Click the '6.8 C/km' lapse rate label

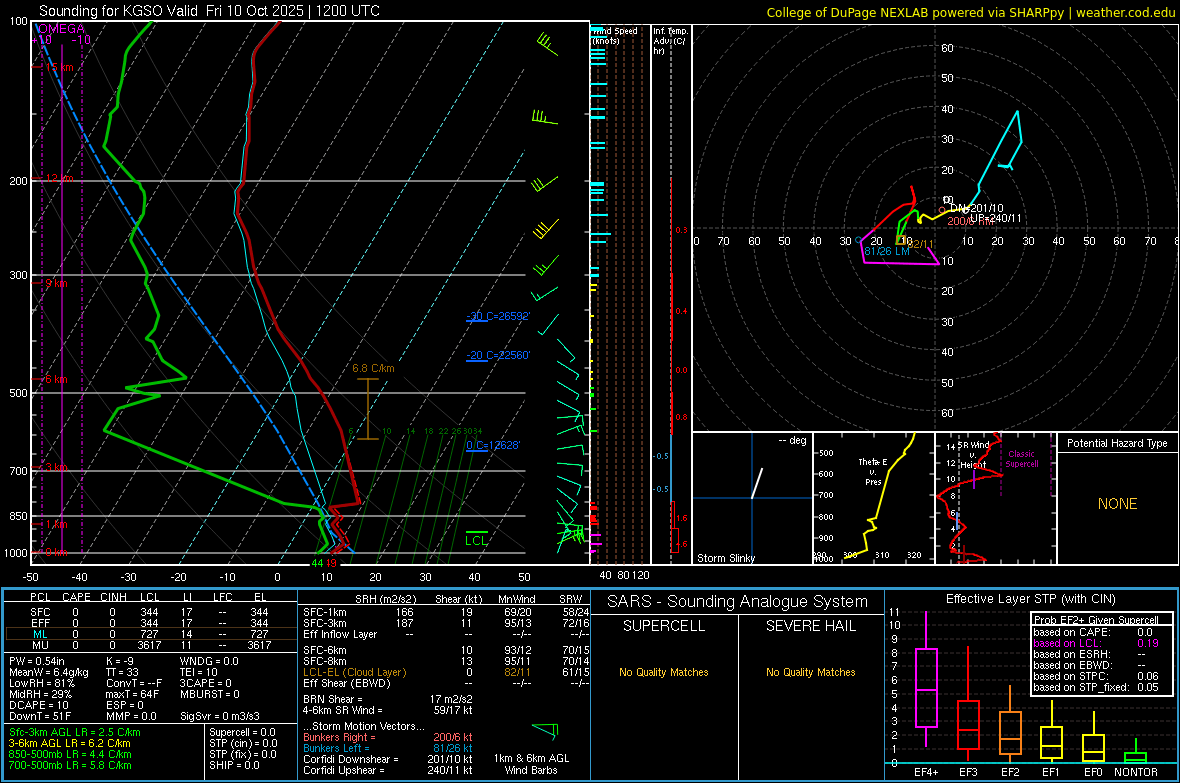(x=373, y=368)
